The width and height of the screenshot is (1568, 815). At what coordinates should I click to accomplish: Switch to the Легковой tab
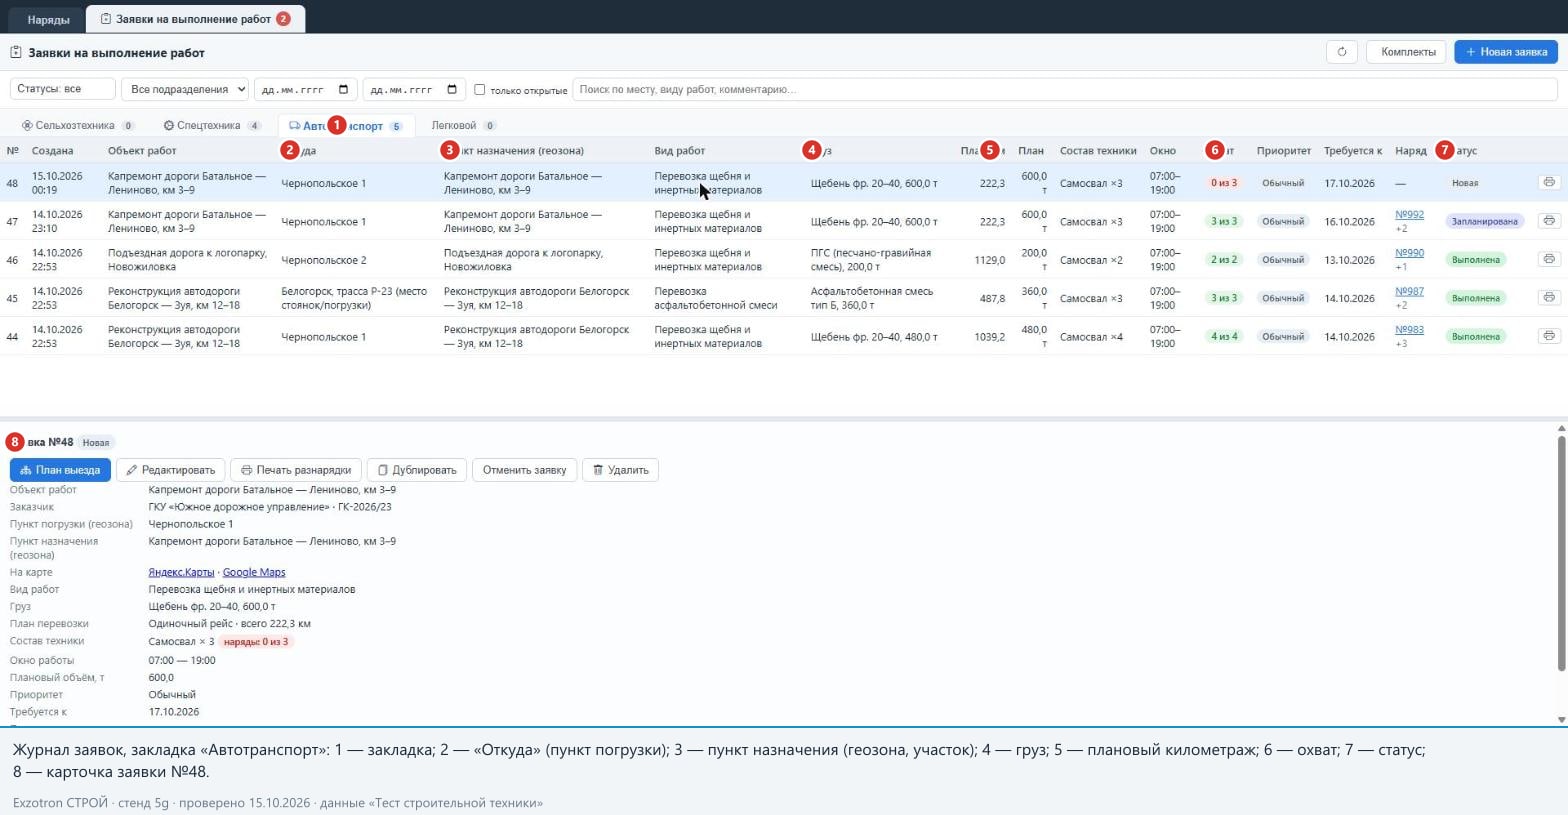click(463, 125)
